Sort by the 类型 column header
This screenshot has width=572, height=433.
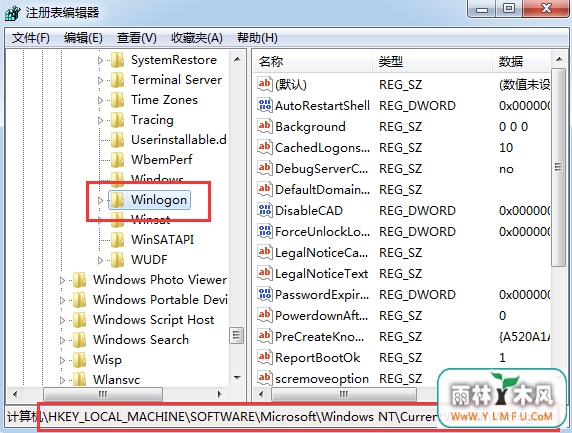[x=433, y=61]
